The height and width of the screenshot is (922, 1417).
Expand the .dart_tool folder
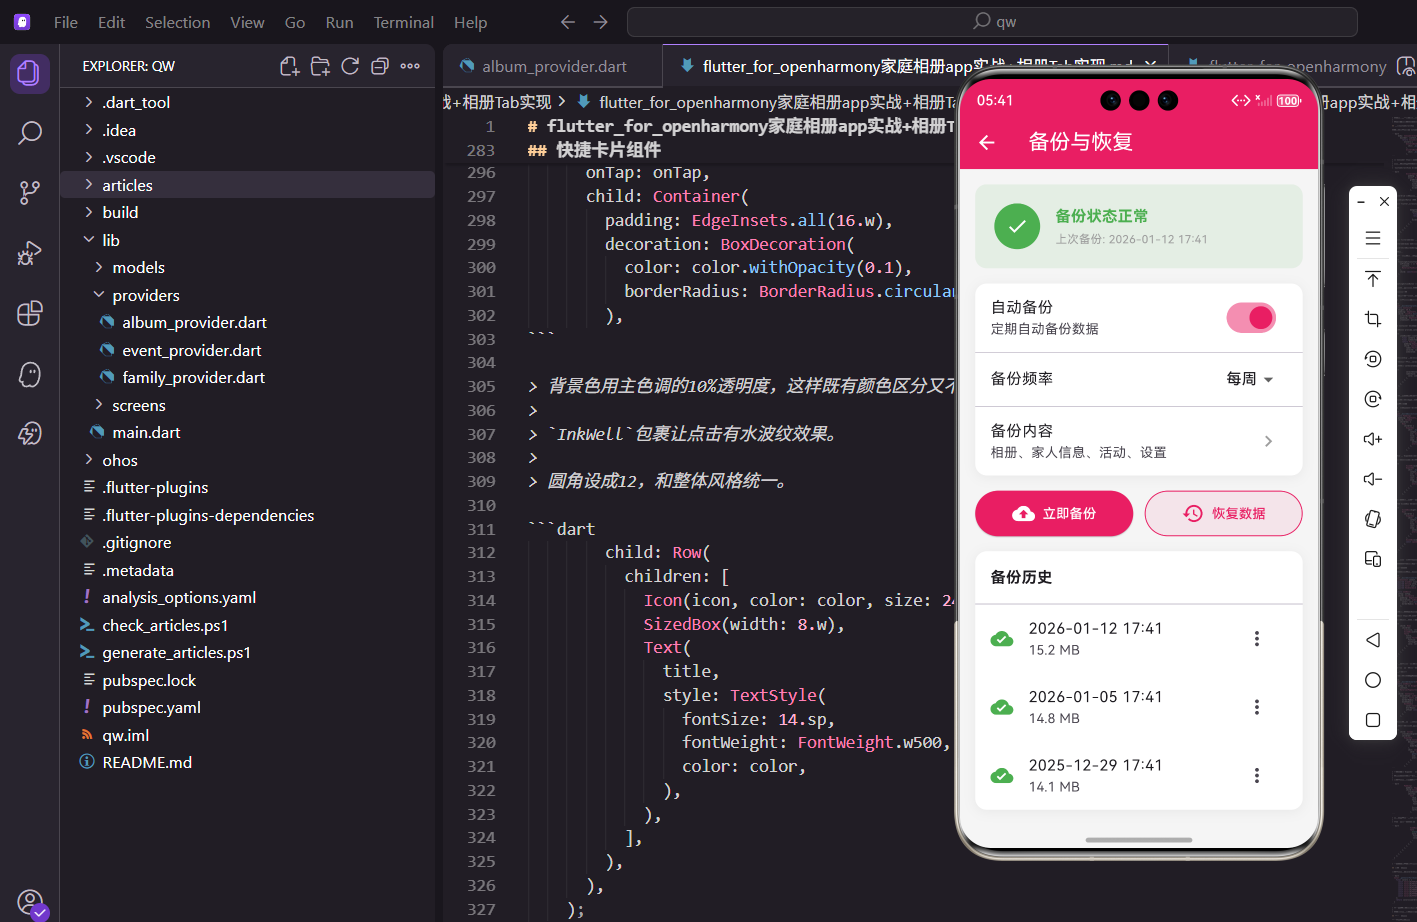point(247,102)
